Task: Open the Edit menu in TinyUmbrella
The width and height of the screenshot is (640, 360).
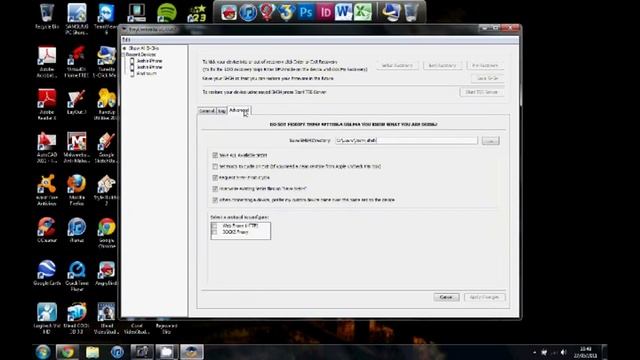Action: coord(126,40)
